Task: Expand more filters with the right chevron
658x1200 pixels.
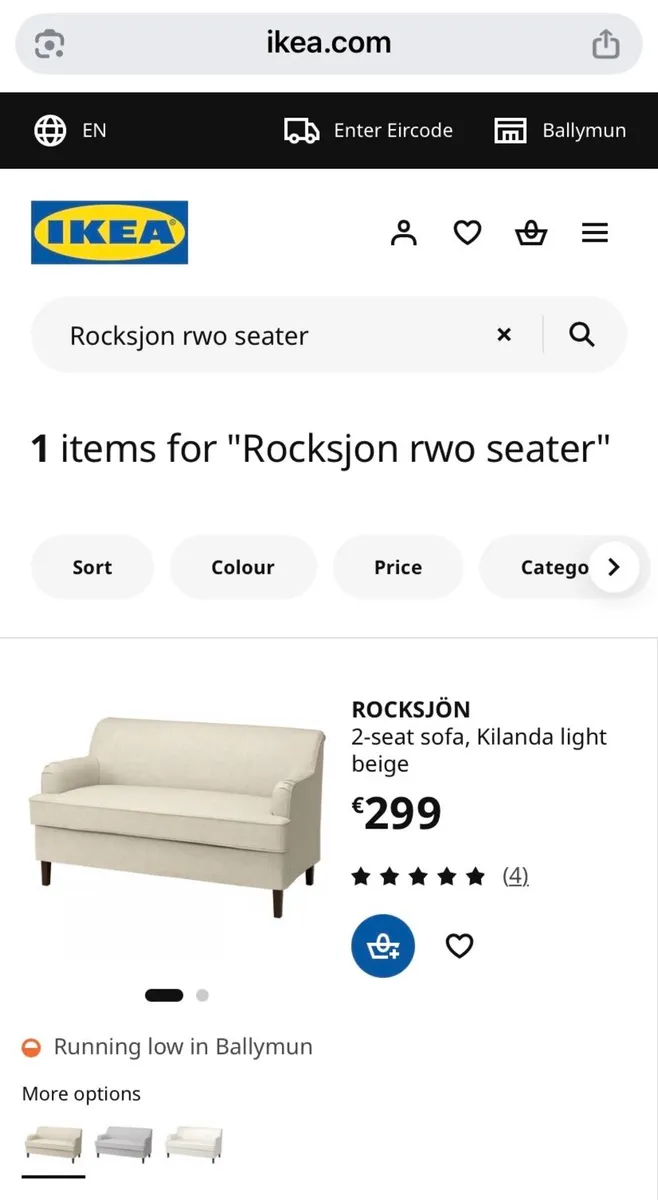Action: coord(613,565)
